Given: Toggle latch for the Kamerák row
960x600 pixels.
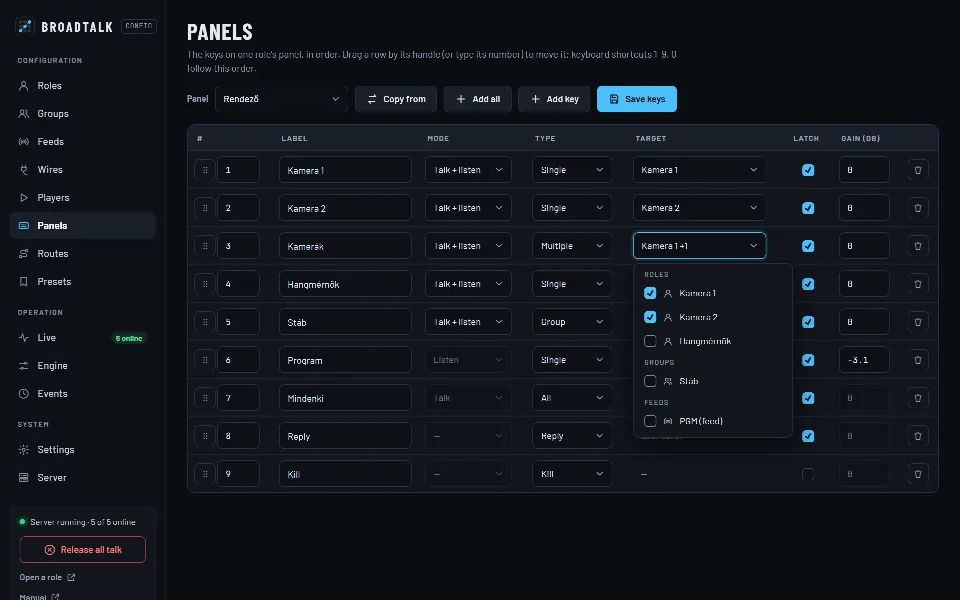Looking at the screenshot, I should [808, 246].
